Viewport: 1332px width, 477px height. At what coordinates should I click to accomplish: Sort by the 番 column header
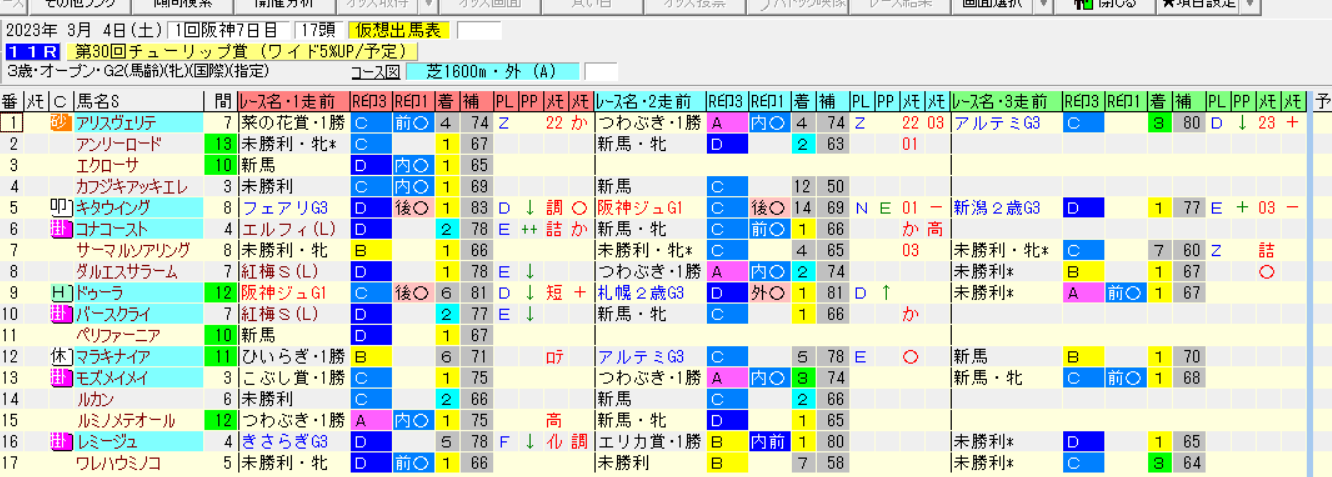pyautogui.click(x=11, y=101)
